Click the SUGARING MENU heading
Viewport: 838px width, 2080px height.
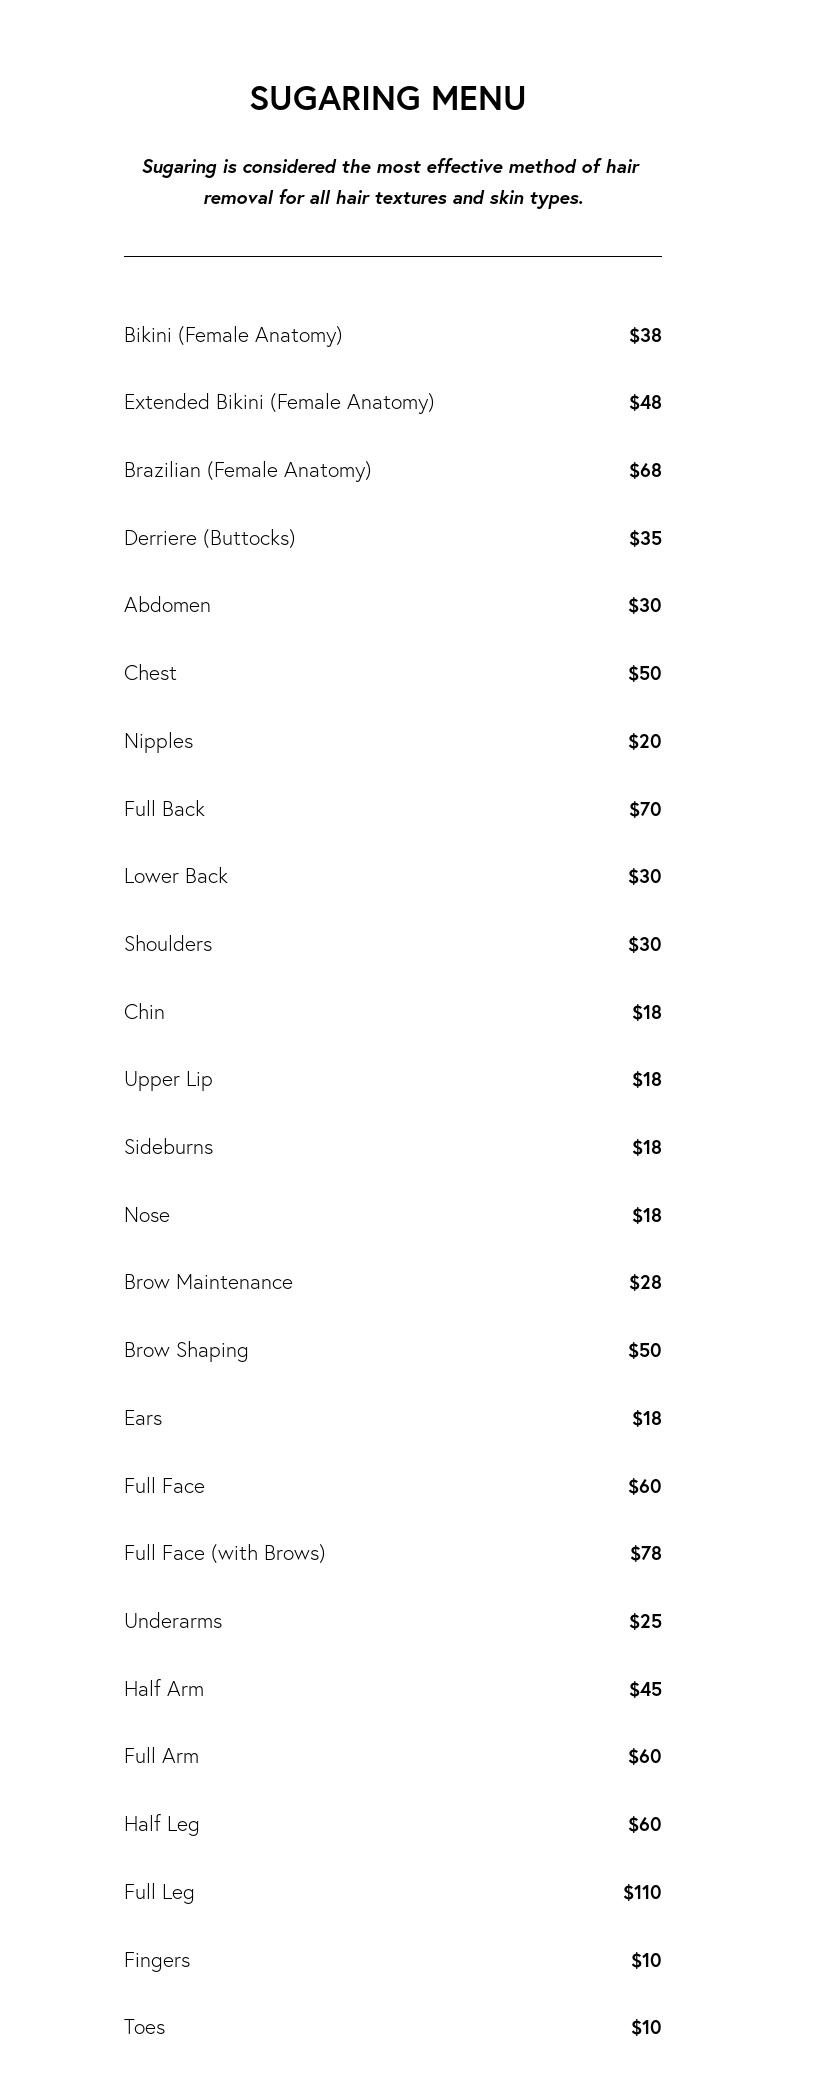click(388, 98)
